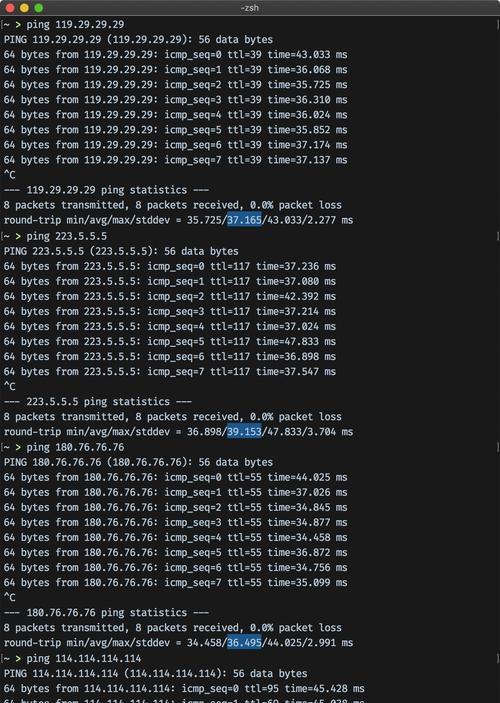
Task: Click the green fullscreen window button
Action: coord(39,8)
